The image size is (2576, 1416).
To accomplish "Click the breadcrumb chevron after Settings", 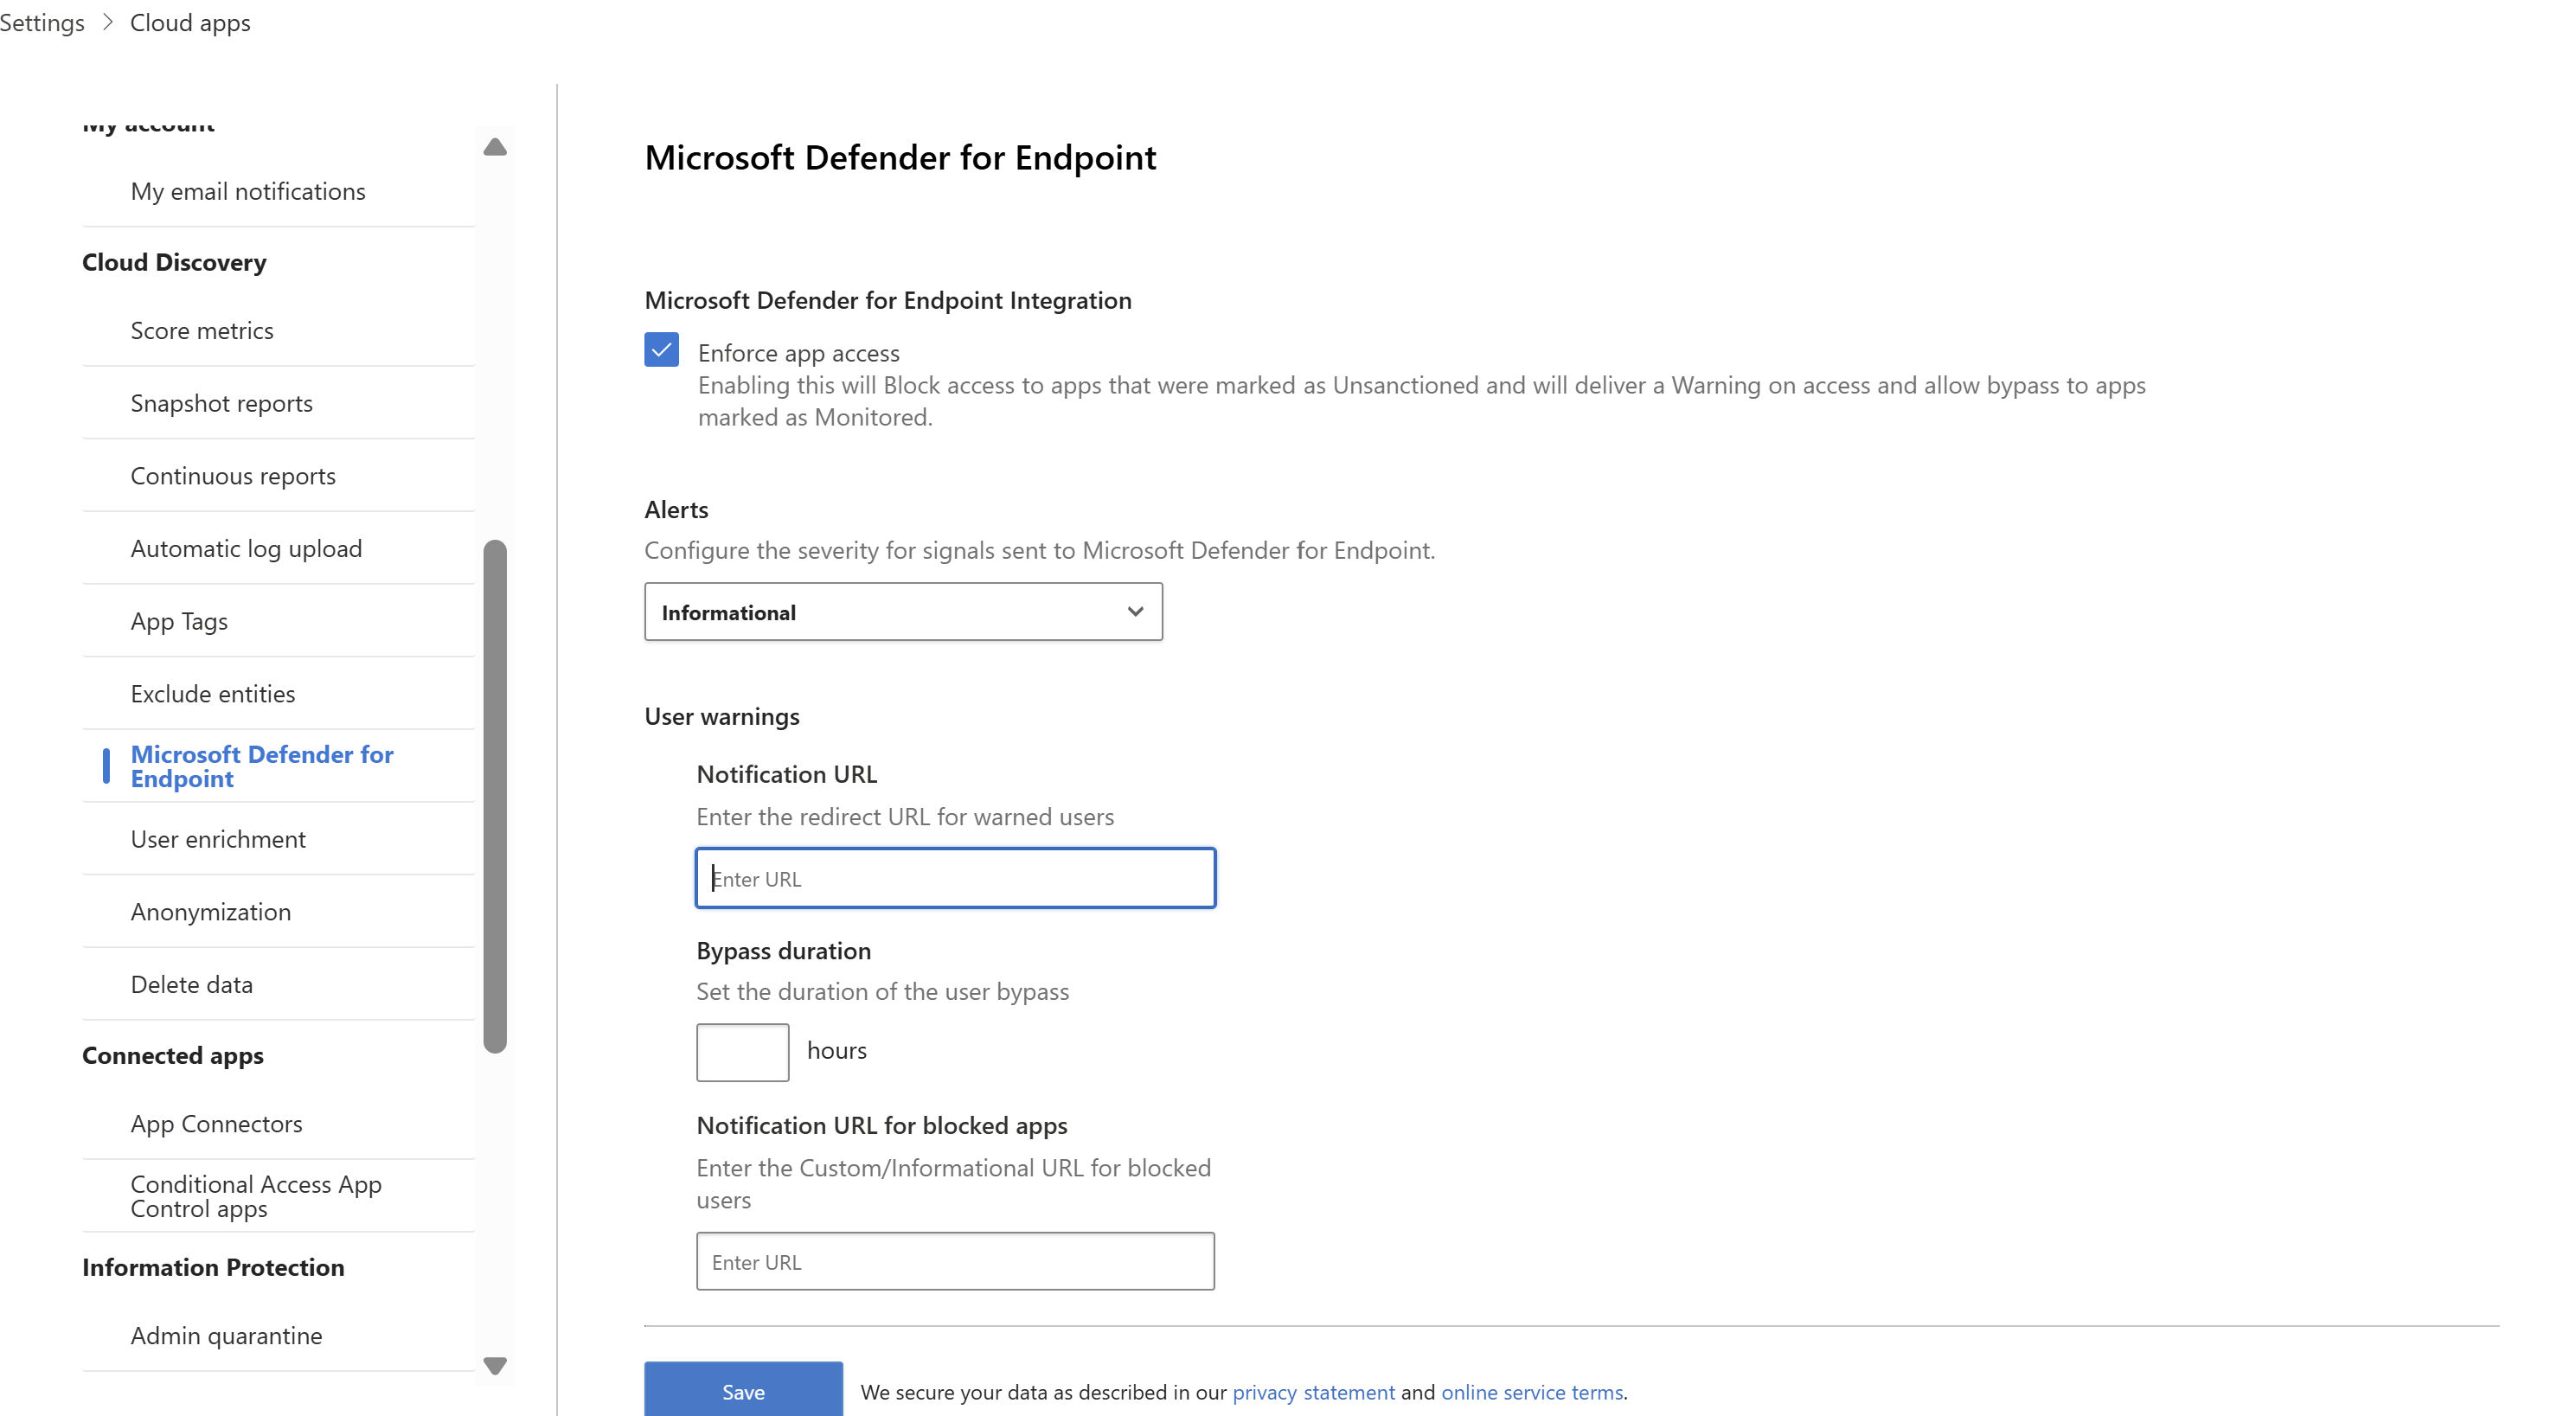I will [108, 22].
